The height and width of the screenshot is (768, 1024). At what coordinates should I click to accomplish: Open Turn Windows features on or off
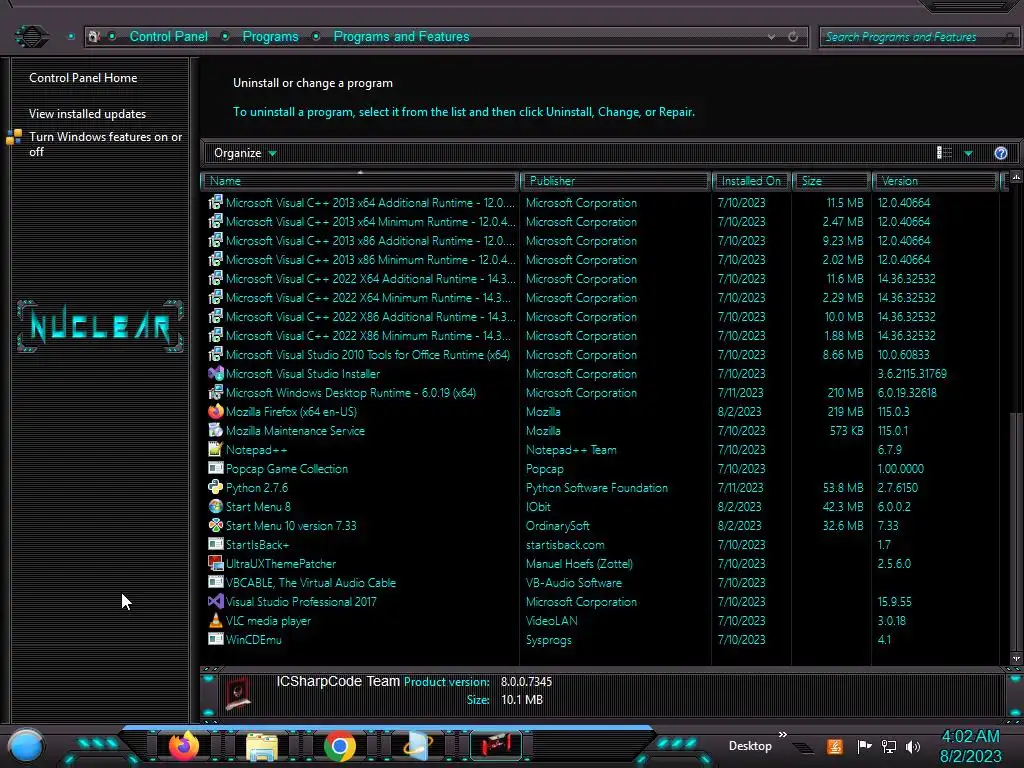pyautogui.click(x=105, y=144)
